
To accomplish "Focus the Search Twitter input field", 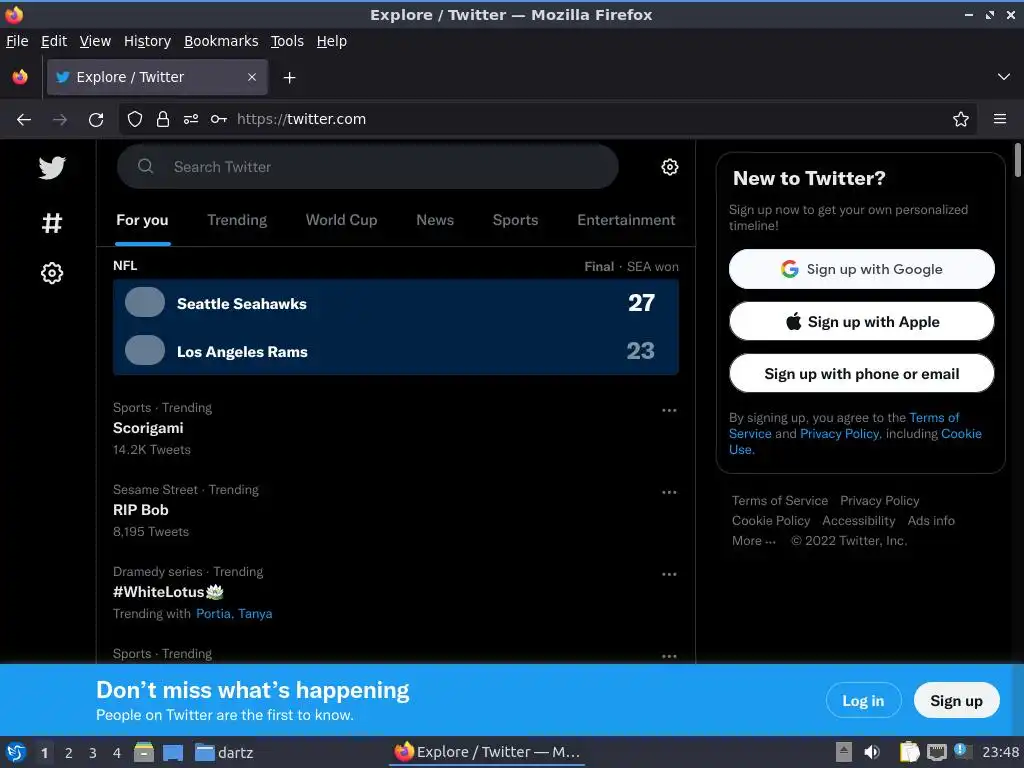I will [x=368, y=167].
